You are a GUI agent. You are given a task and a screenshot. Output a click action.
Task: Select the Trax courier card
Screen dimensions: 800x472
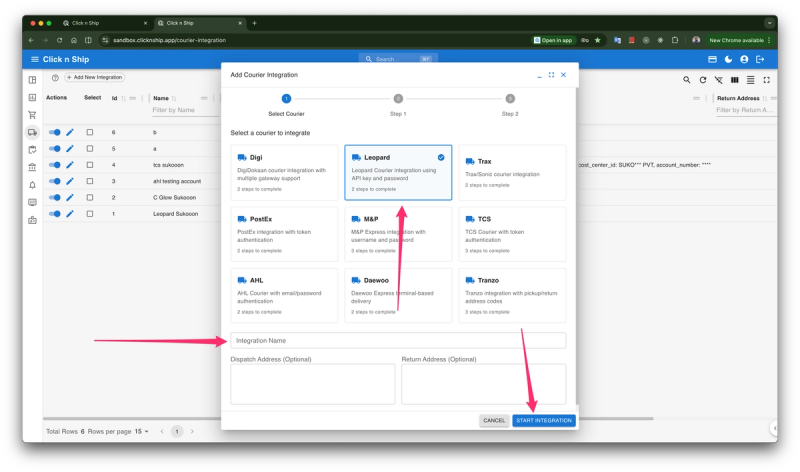tap(512, 172)
